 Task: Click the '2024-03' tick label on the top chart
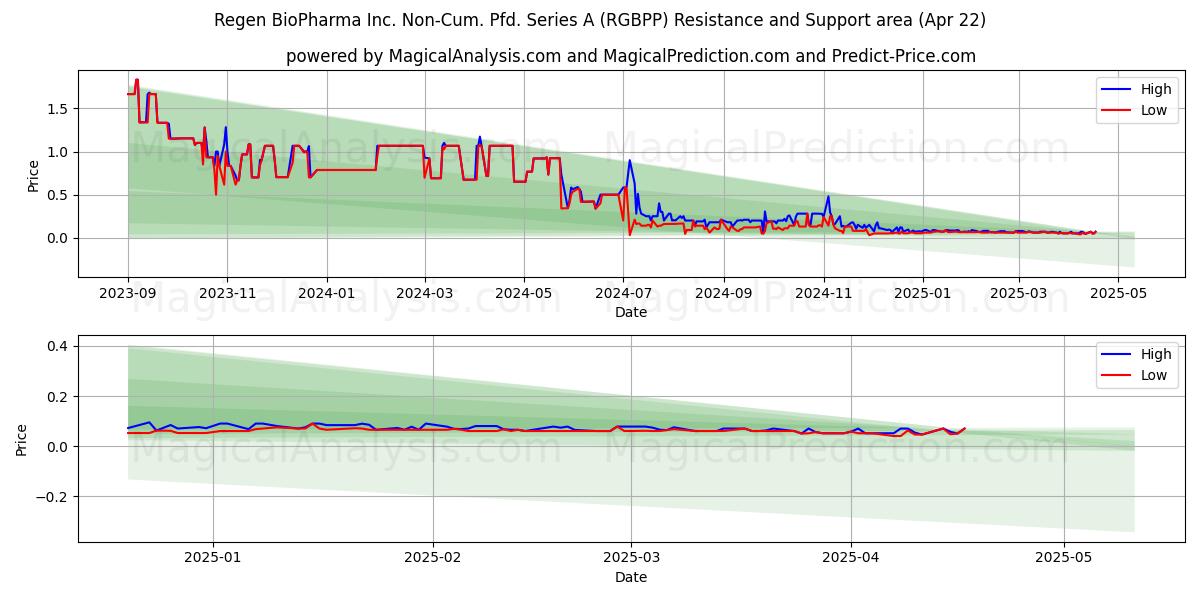(424, 293)
